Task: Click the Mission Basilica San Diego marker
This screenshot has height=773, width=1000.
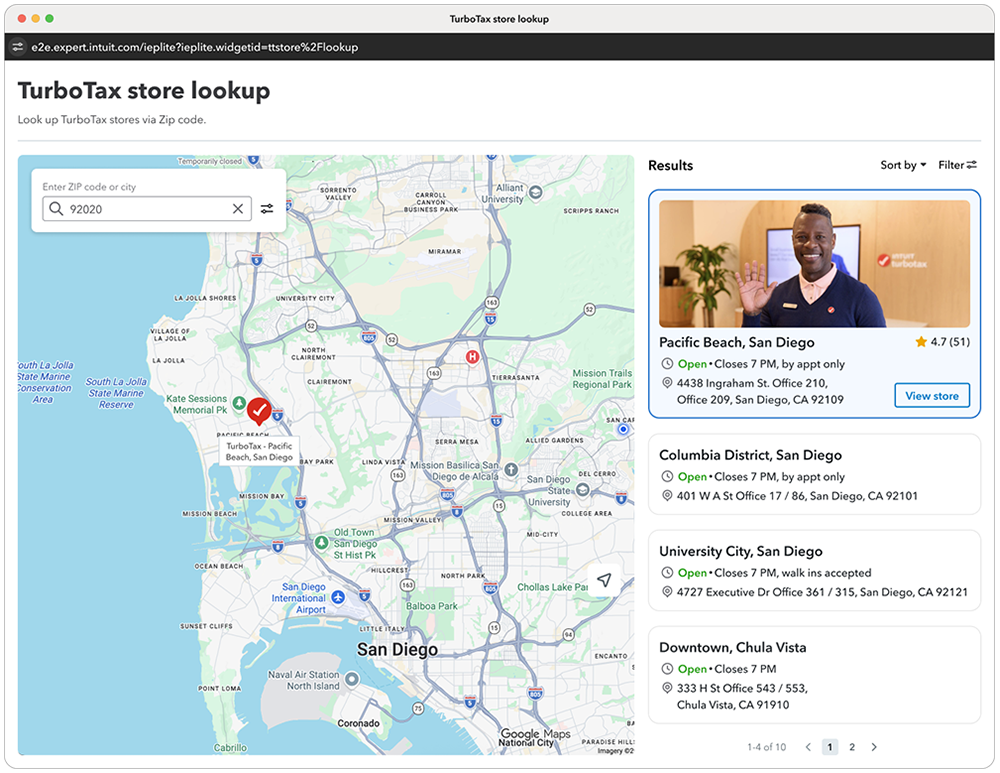Action: click(x=511, y=470)
